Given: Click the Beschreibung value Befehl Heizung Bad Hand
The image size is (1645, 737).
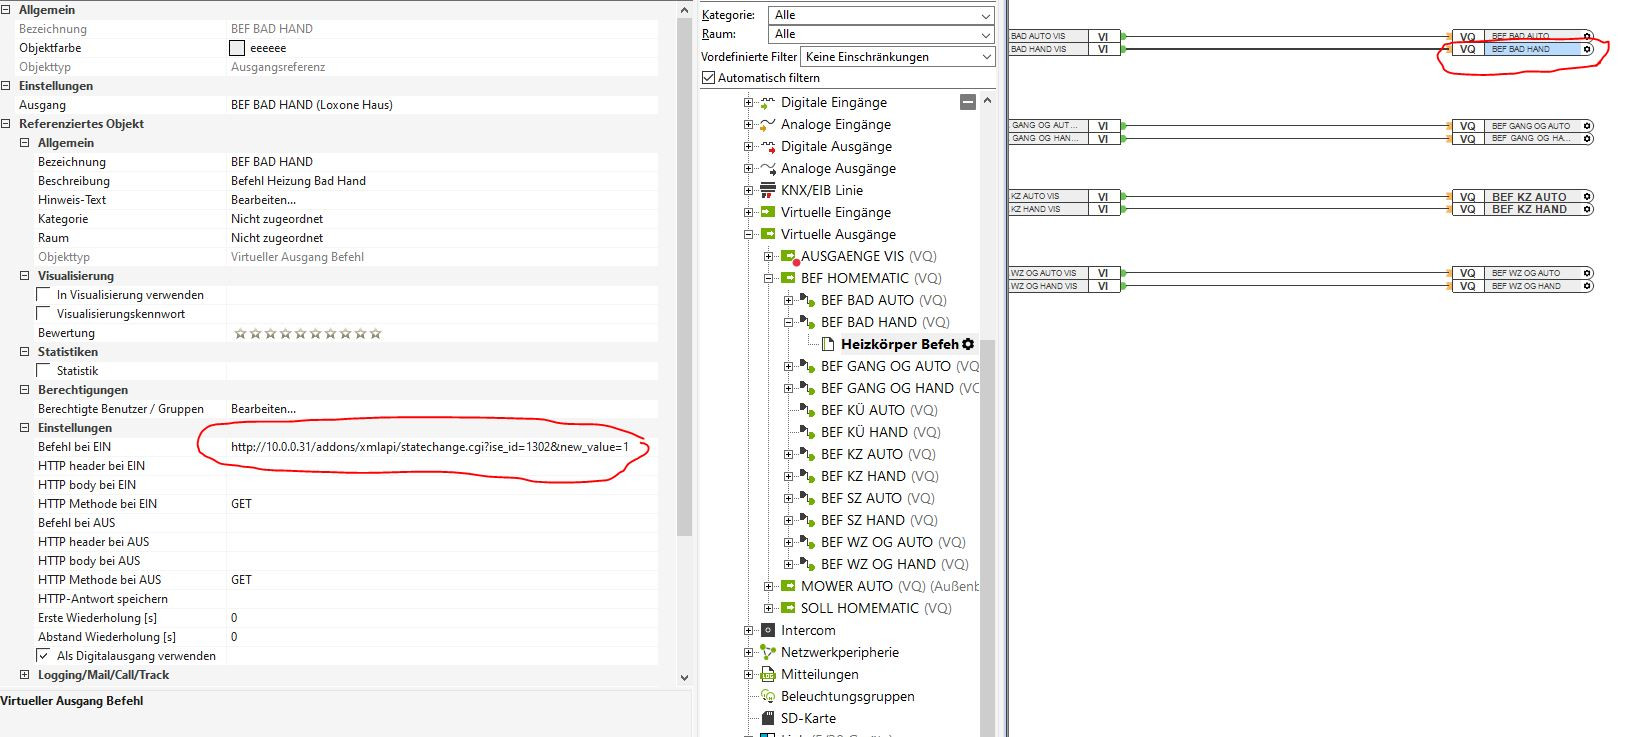Looking at the screenshot, I should coord(298,181).
